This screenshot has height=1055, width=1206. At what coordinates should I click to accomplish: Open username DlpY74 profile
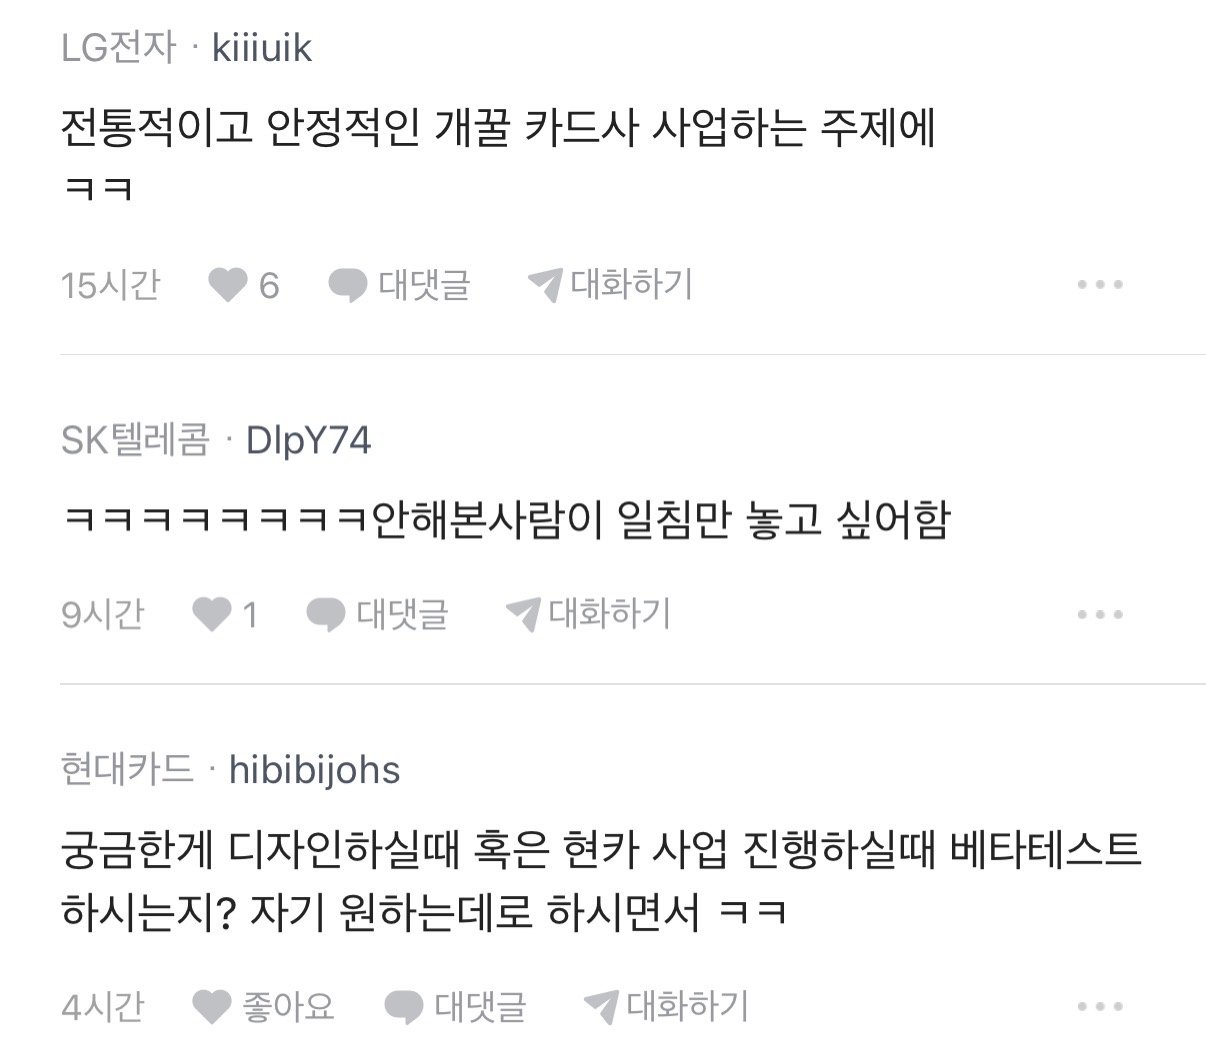308,440
